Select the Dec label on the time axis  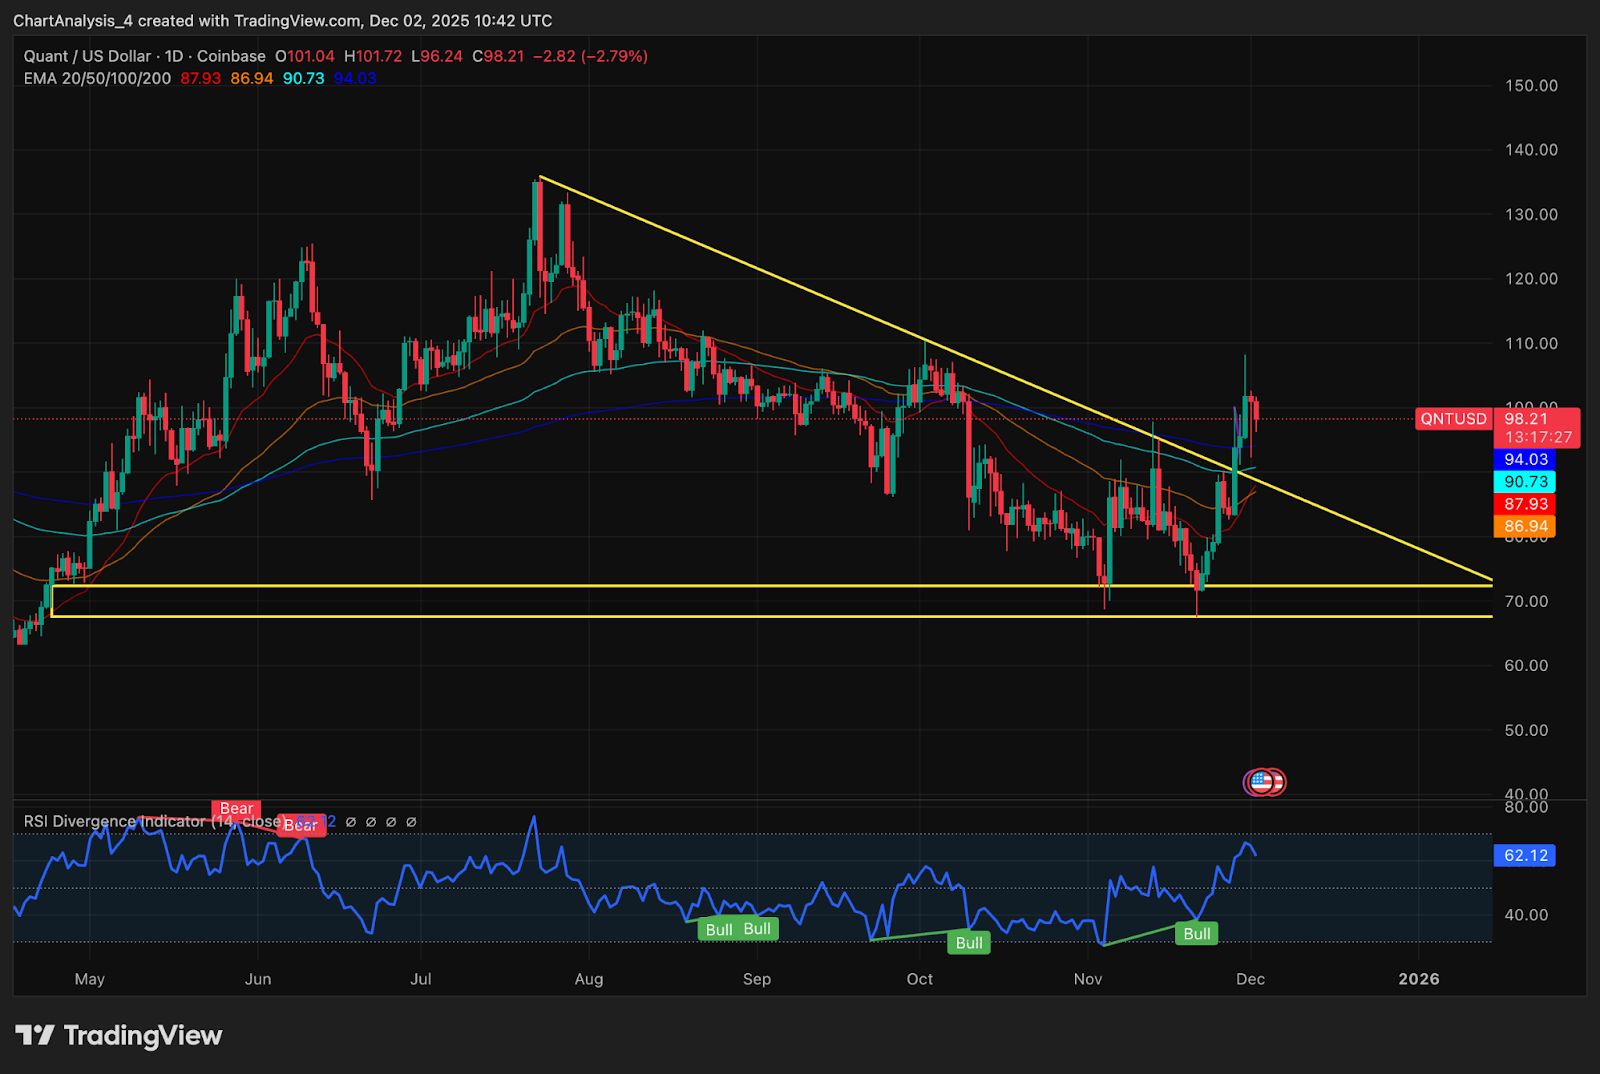pos(1252,980)
